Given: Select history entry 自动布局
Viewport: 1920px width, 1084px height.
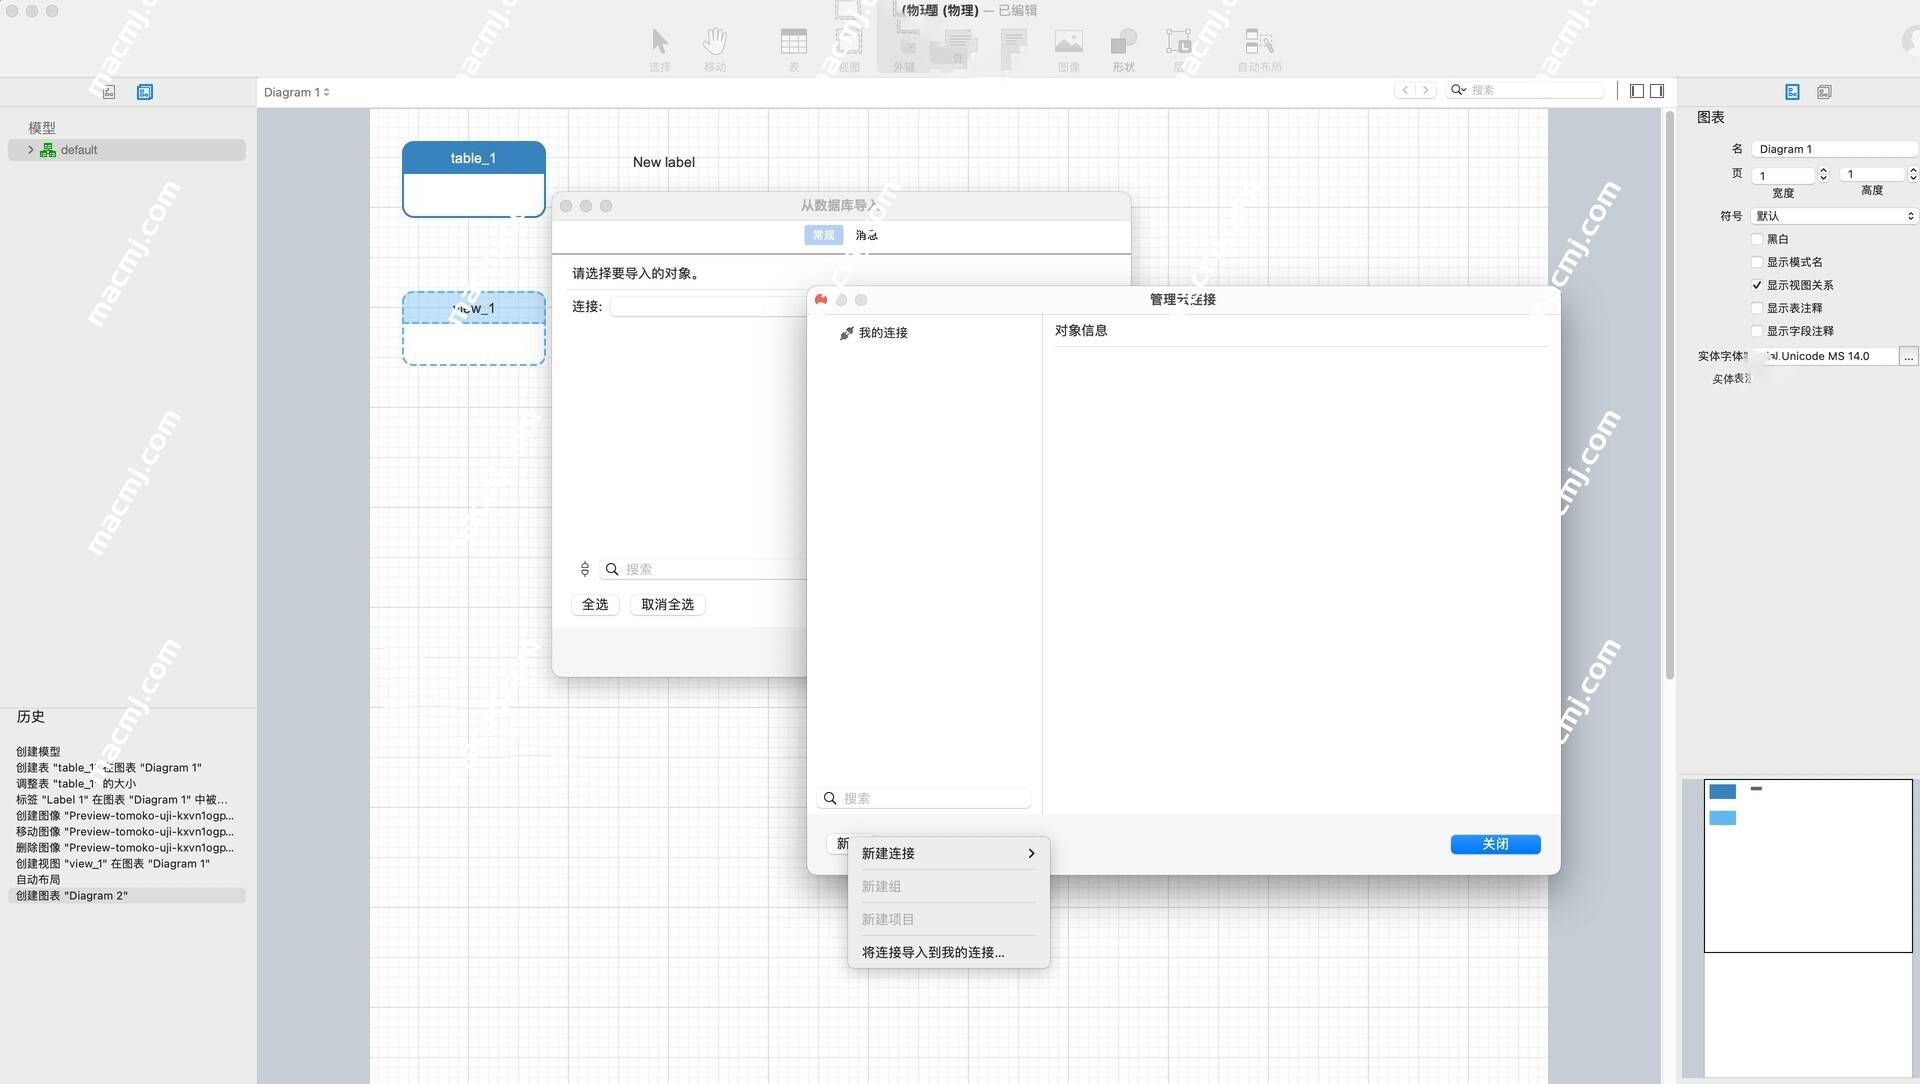Looking at the screenshot, I should pyautogui.click(x=38, y=880).
